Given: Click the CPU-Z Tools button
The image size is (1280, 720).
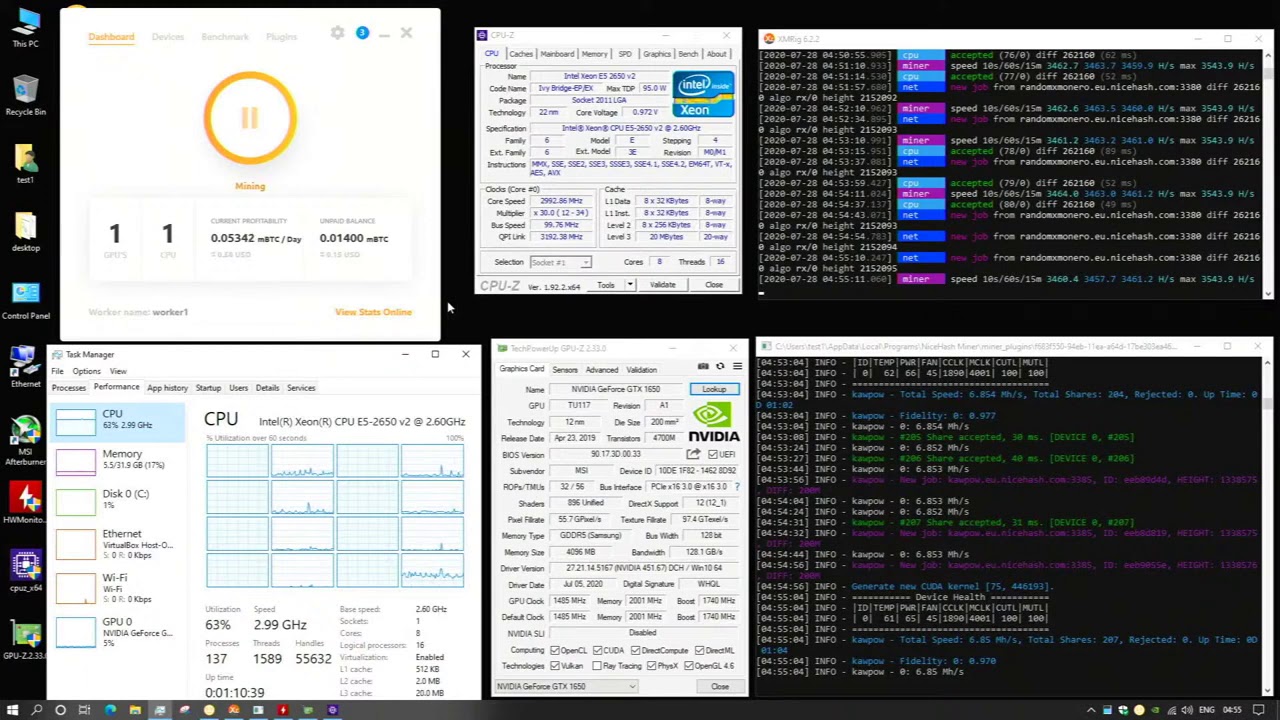Looking at the screenshot, I should pos(606,285).
